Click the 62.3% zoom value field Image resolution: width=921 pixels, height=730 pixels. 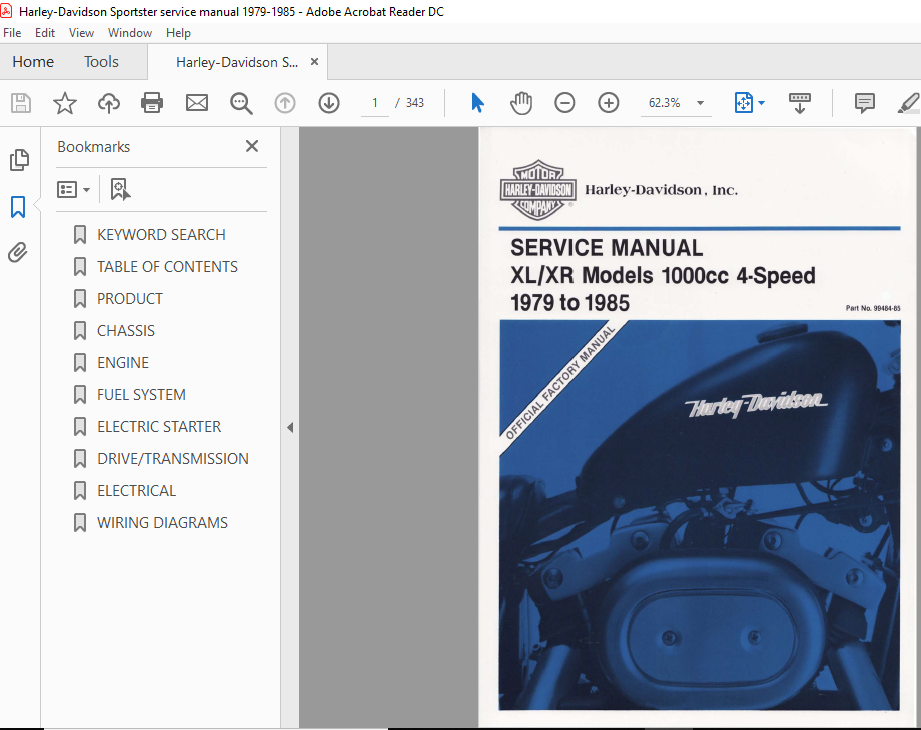coord(664,103)
